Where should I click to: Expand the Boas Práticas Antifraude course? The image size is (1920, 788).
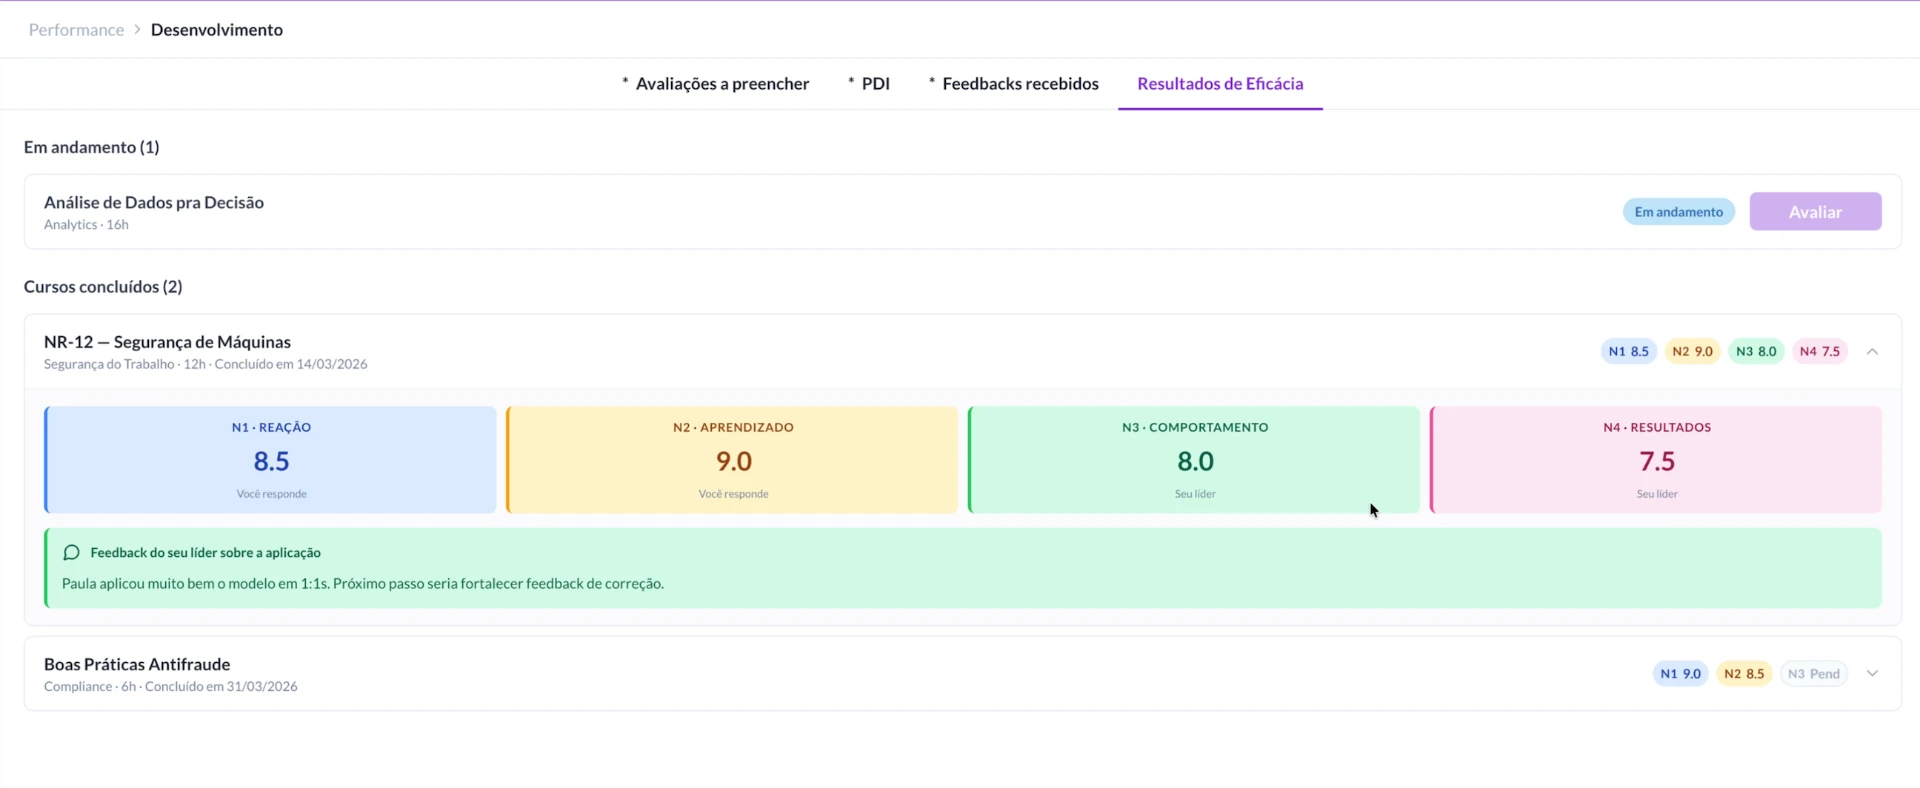tap(1872, 673)
